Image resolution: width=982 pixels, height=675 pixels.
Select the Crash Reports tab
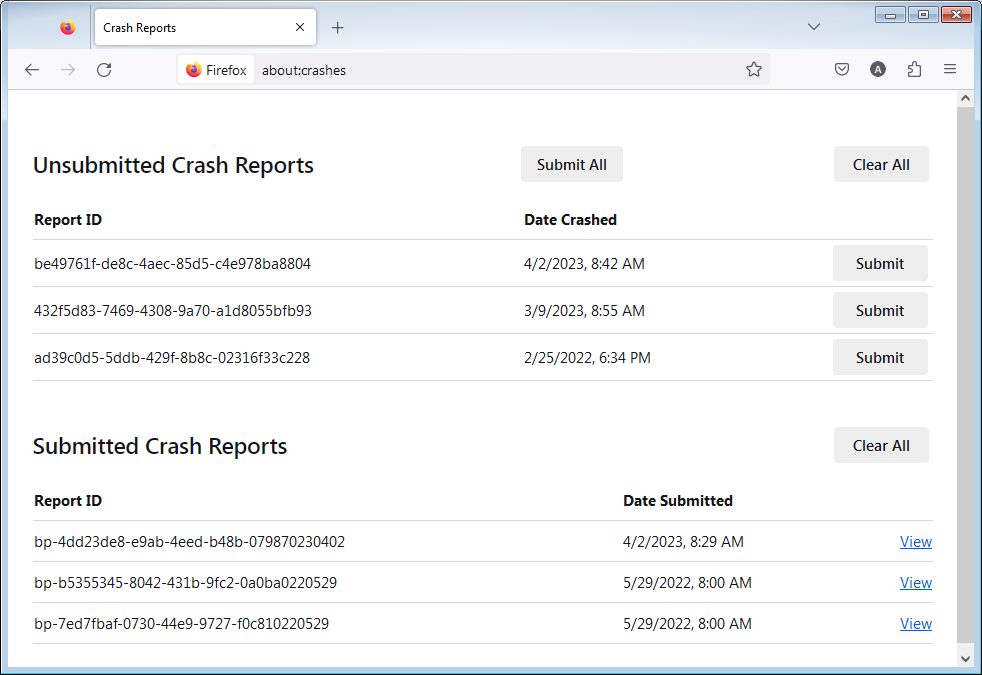click(x=205, y=28)
